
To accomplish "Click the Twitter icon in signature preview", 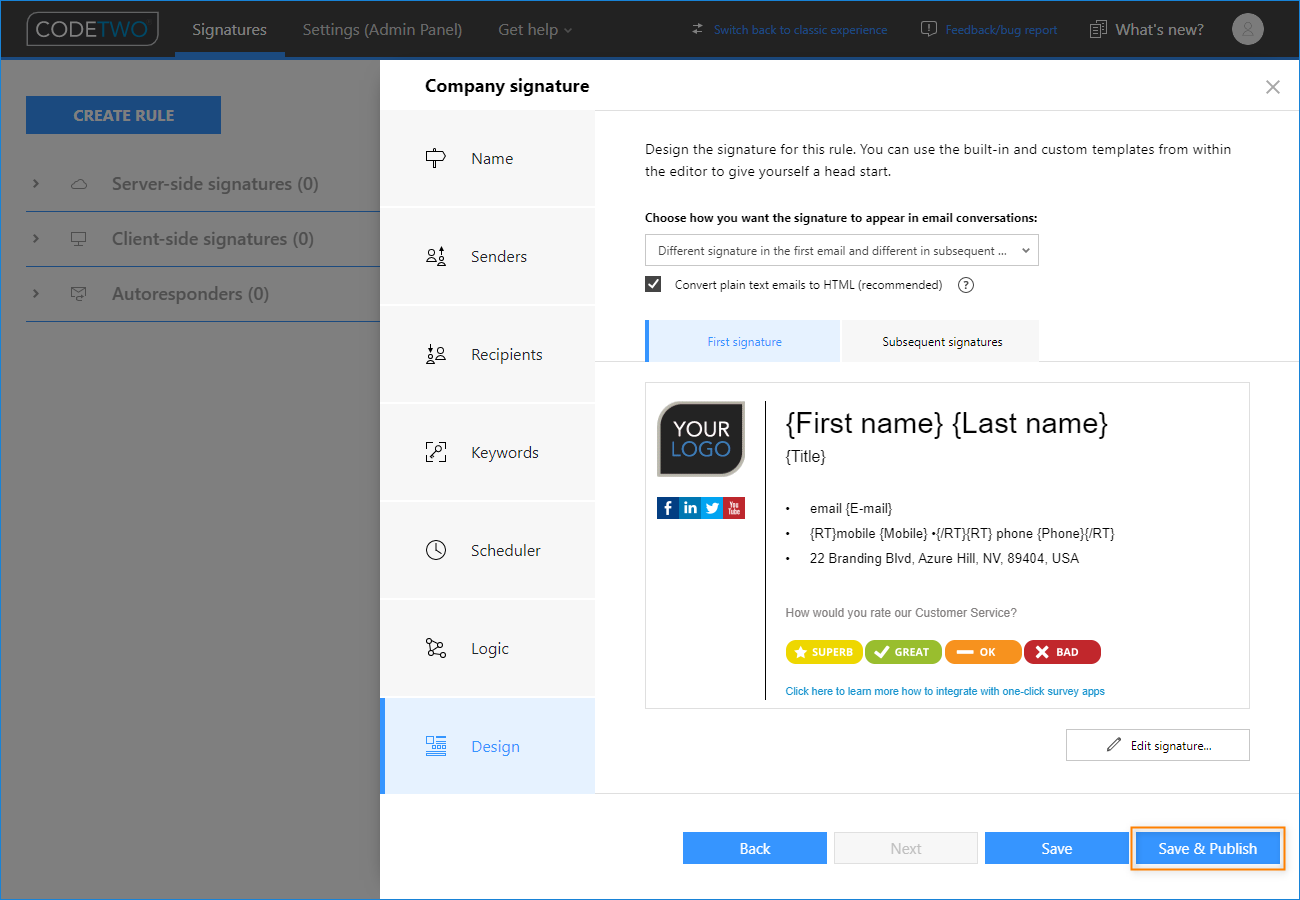I will 712,508.
